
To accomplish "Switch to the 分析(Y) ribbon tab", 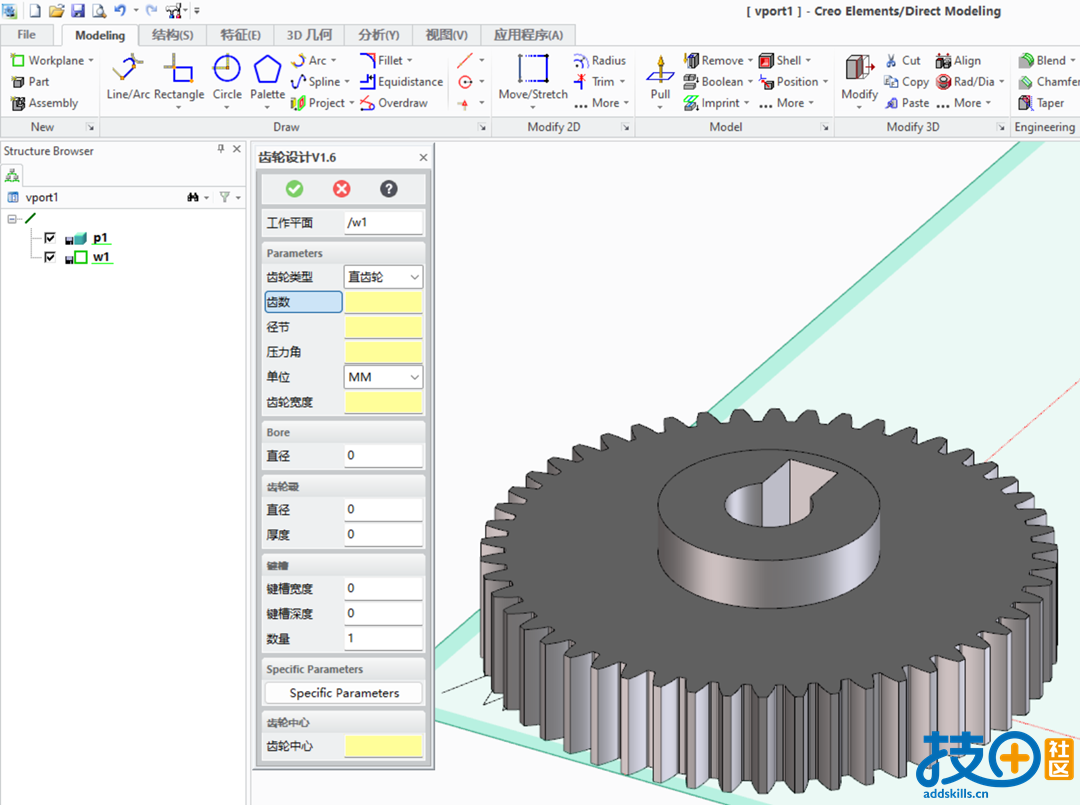I will [x=378, y=35].
